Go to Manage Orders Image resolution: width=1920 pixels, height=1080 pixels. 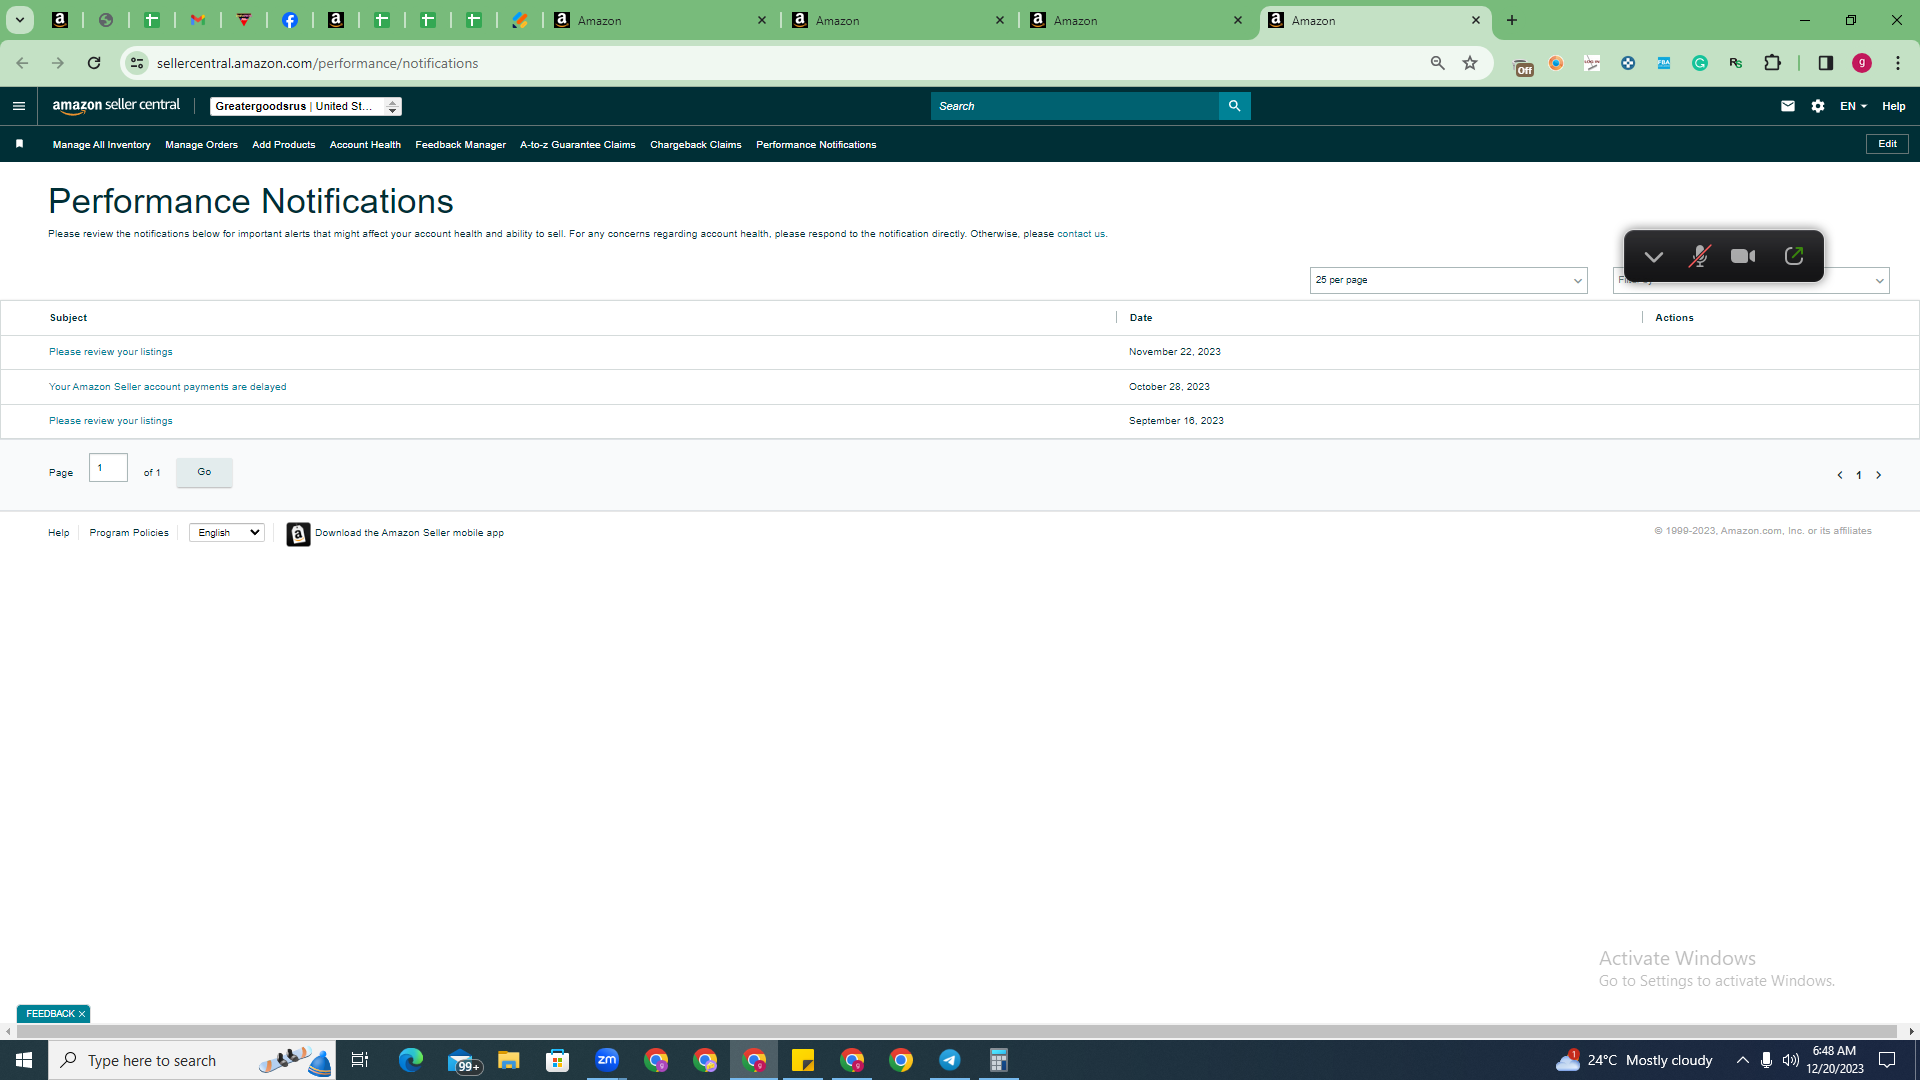tap(201, 145)
